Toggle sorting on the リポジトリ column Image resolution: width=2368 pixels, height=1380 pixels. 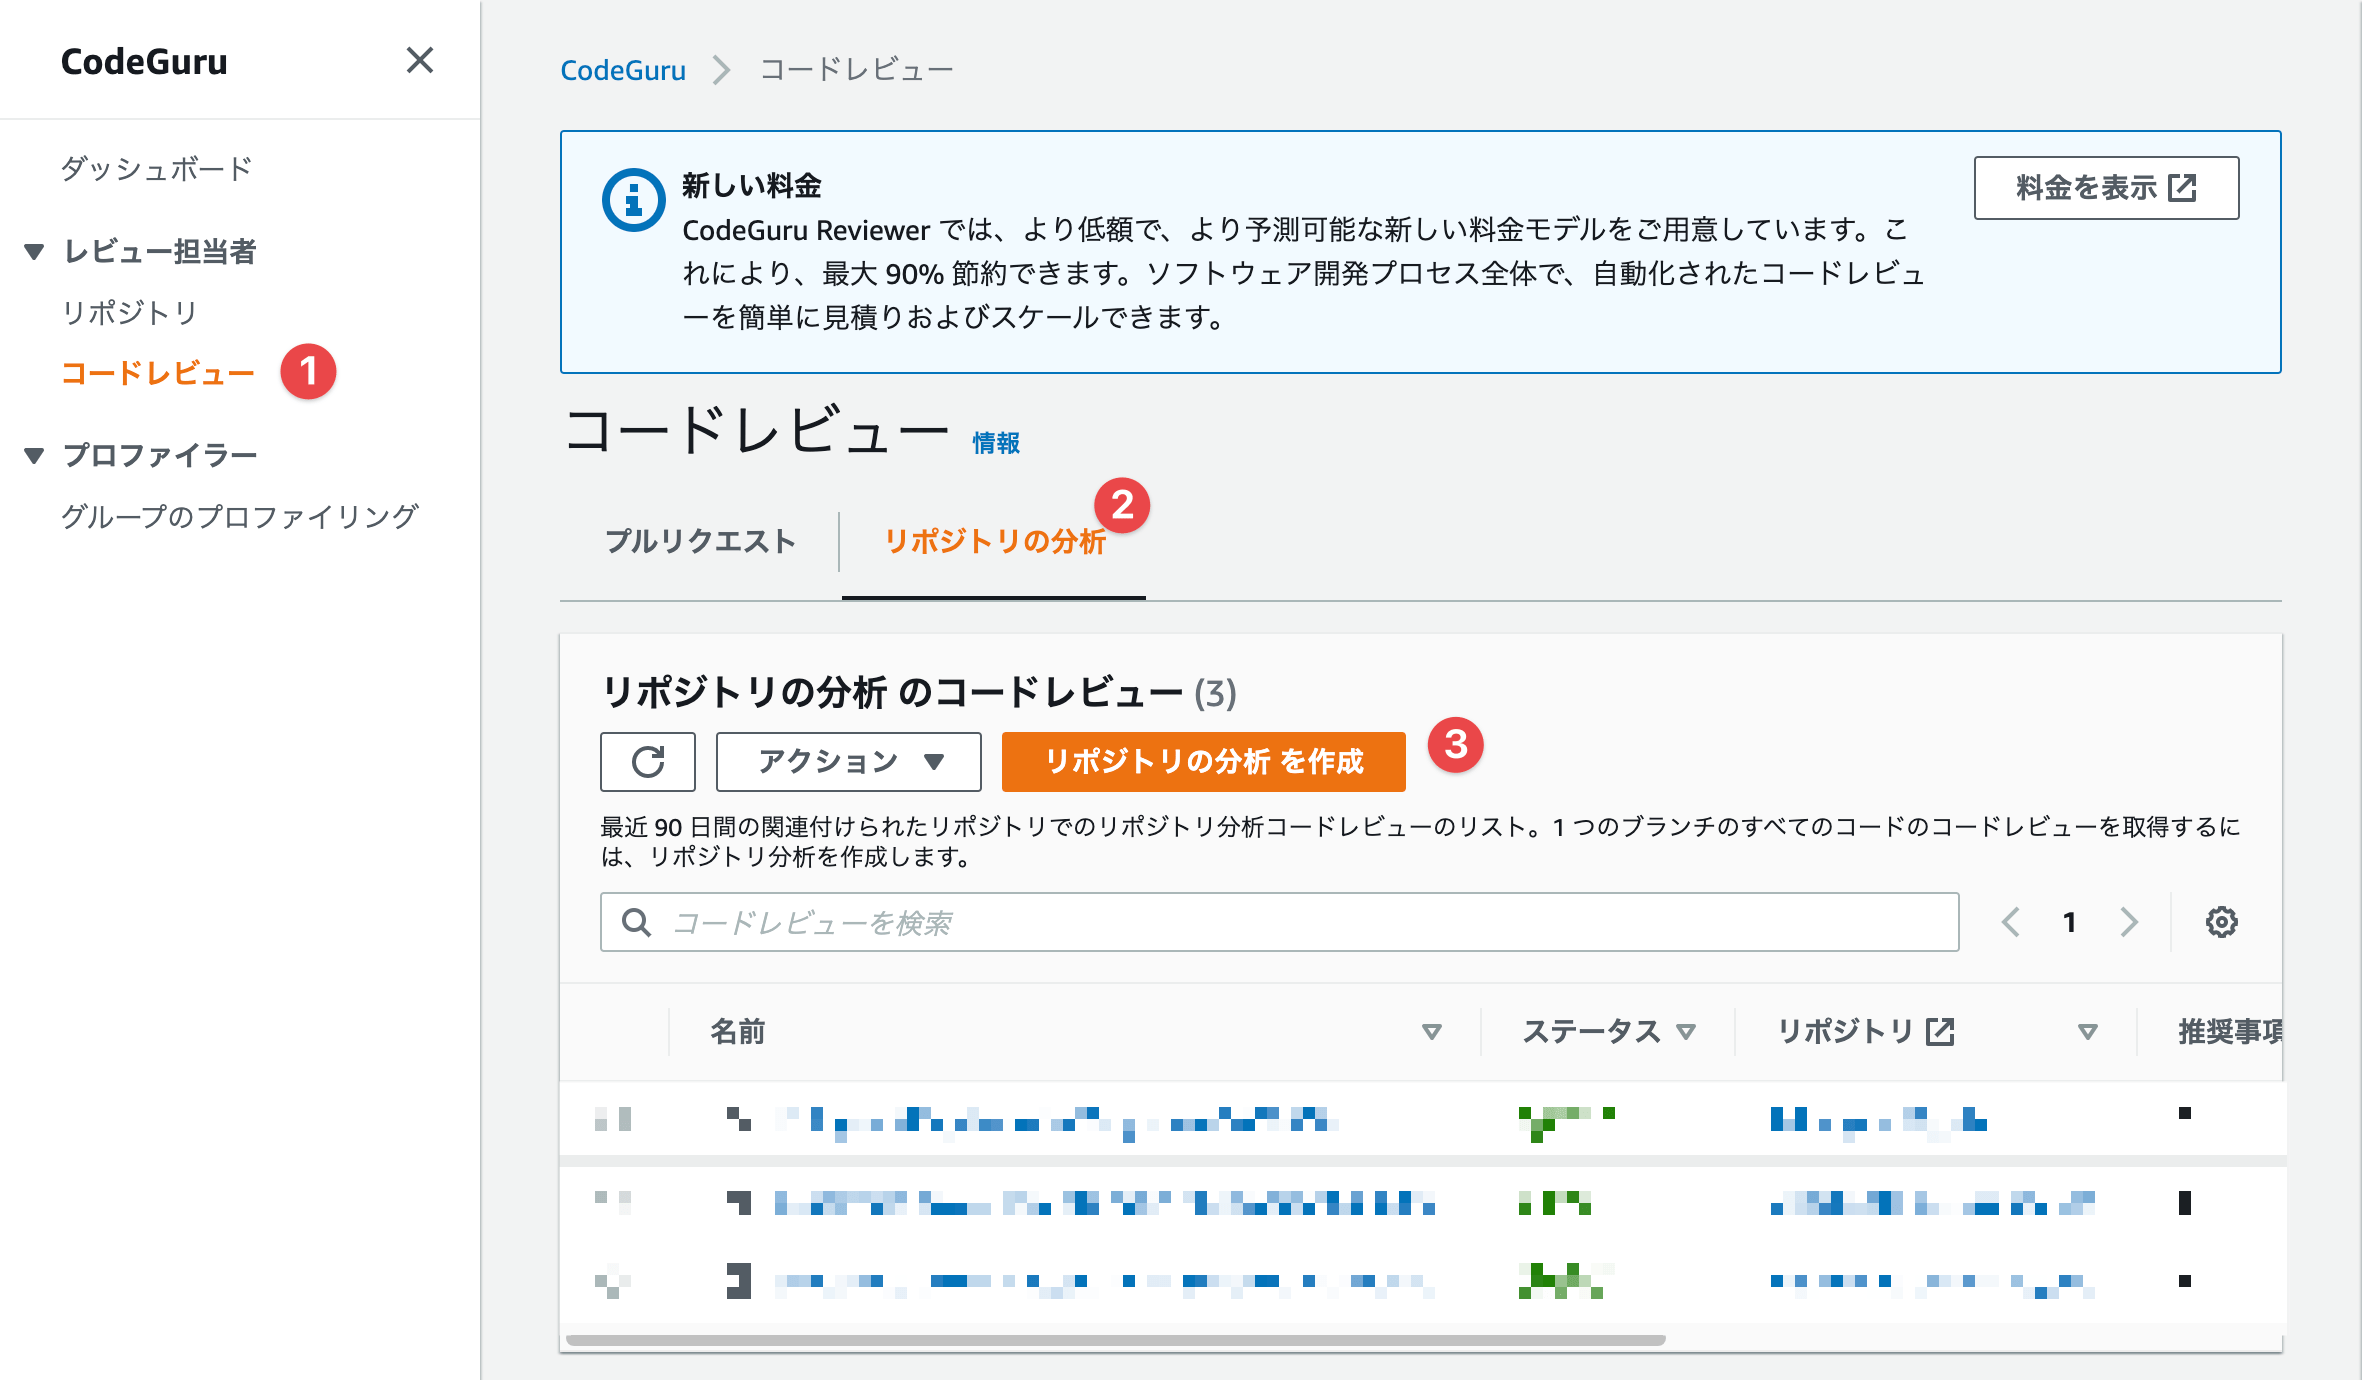coord(2086,1031)
